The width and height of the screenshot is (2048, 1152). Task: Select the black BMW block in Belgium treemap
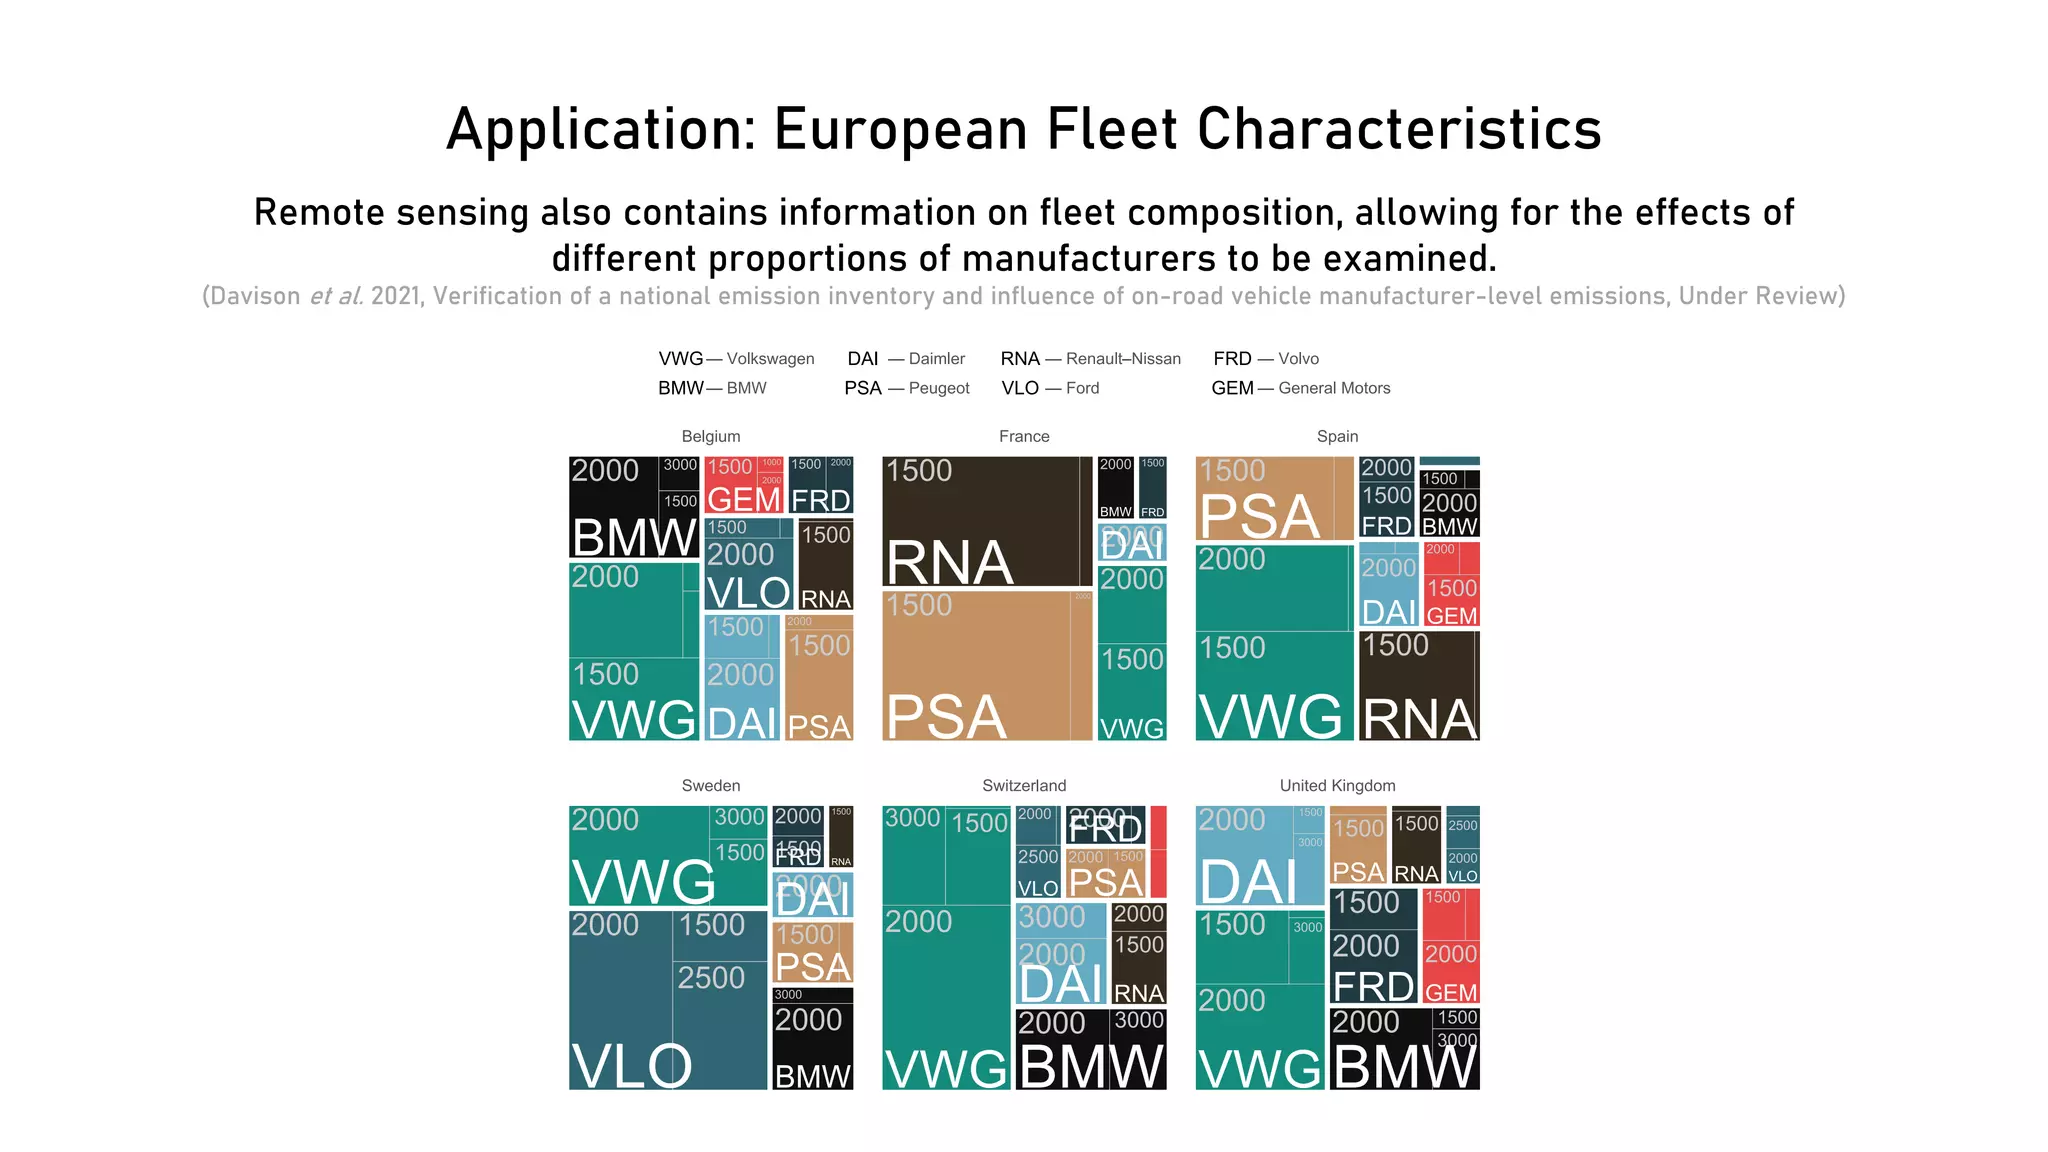[x=634, y=507]
